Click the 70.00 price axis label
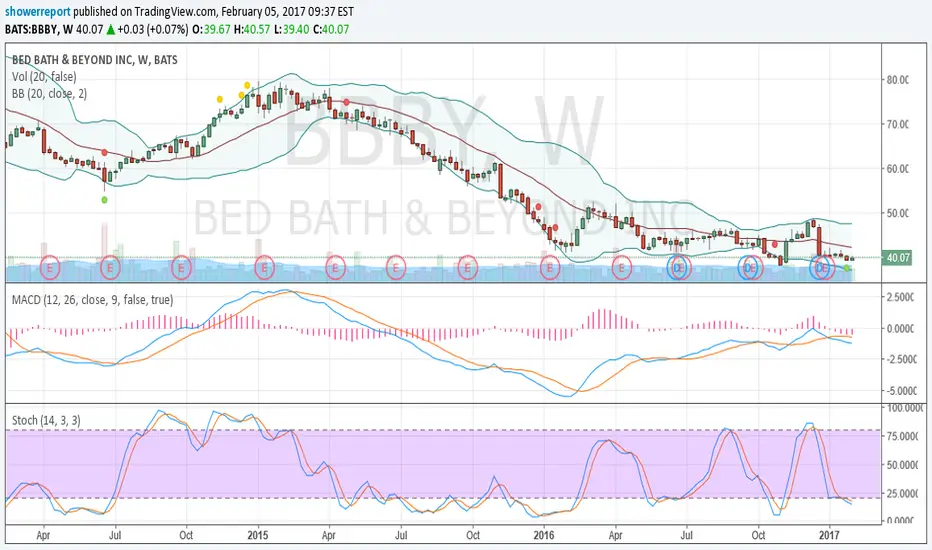The height and width of the screenshot is (550, 932). pyautogui.click(x=898, y=124)
